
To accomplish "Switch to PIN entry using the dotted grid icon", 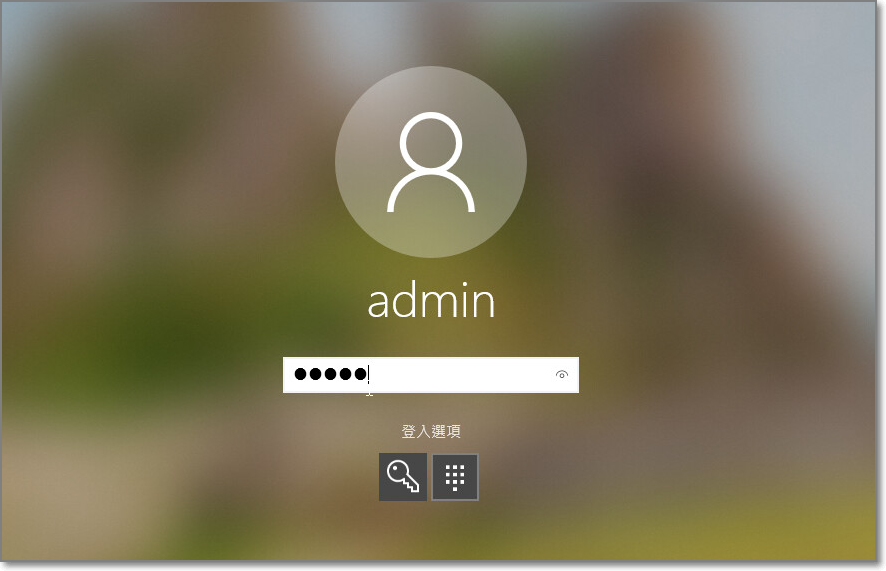I will coord(455,477).
